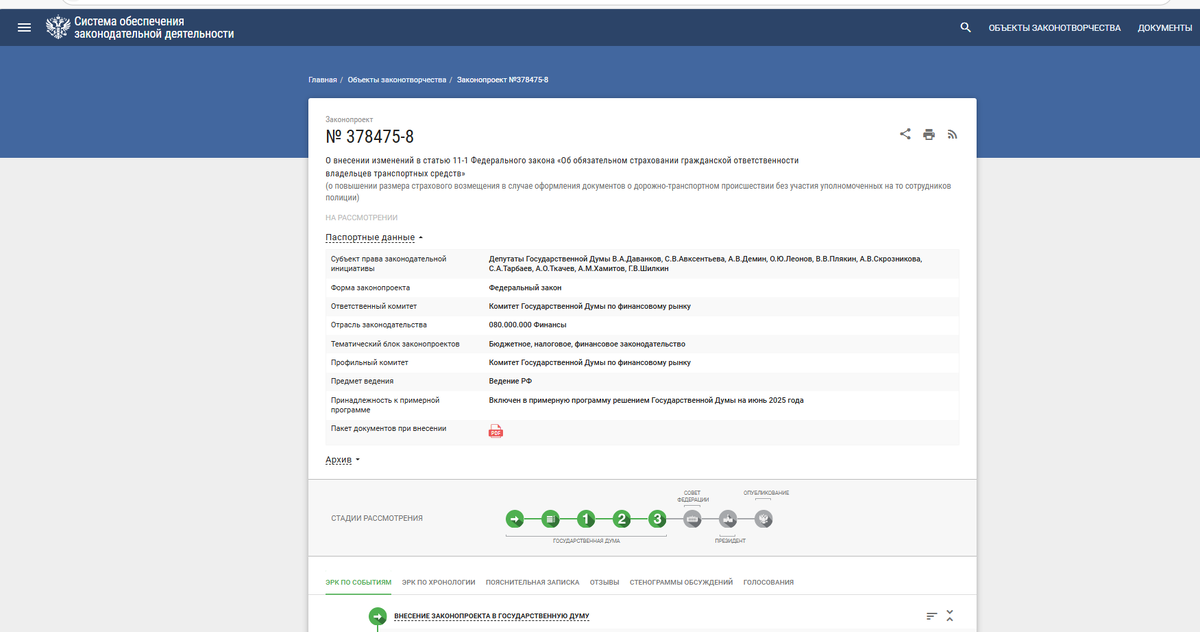Click the Федеральный закон value

click(x=525, y=287)
